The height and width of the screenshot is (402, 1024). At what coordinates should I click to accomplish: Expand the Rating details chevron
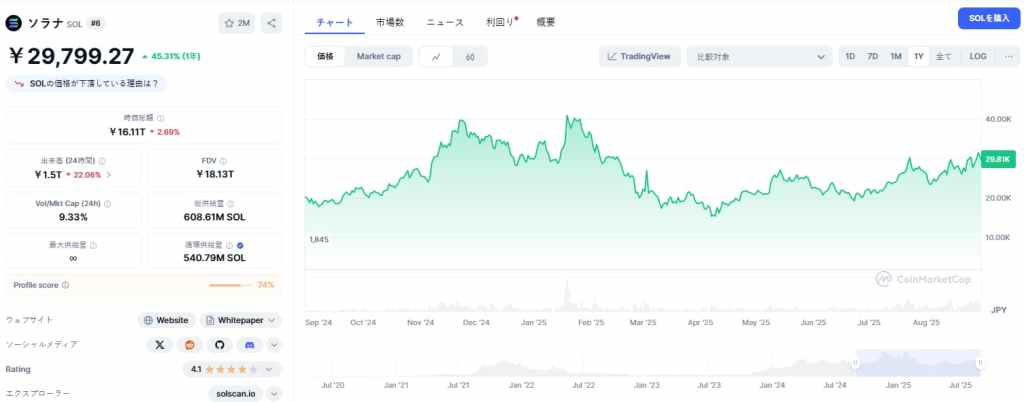click(273, 370)
